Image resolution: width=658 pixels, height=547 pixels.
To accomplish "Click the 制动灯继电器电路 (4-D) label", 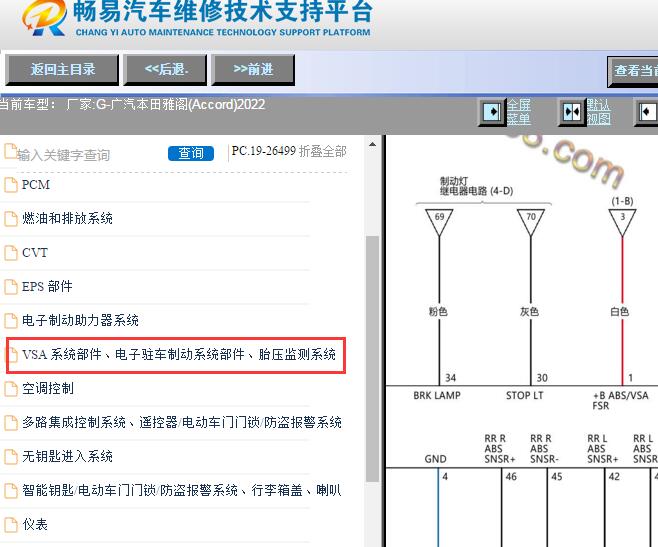I will (476, 186).
